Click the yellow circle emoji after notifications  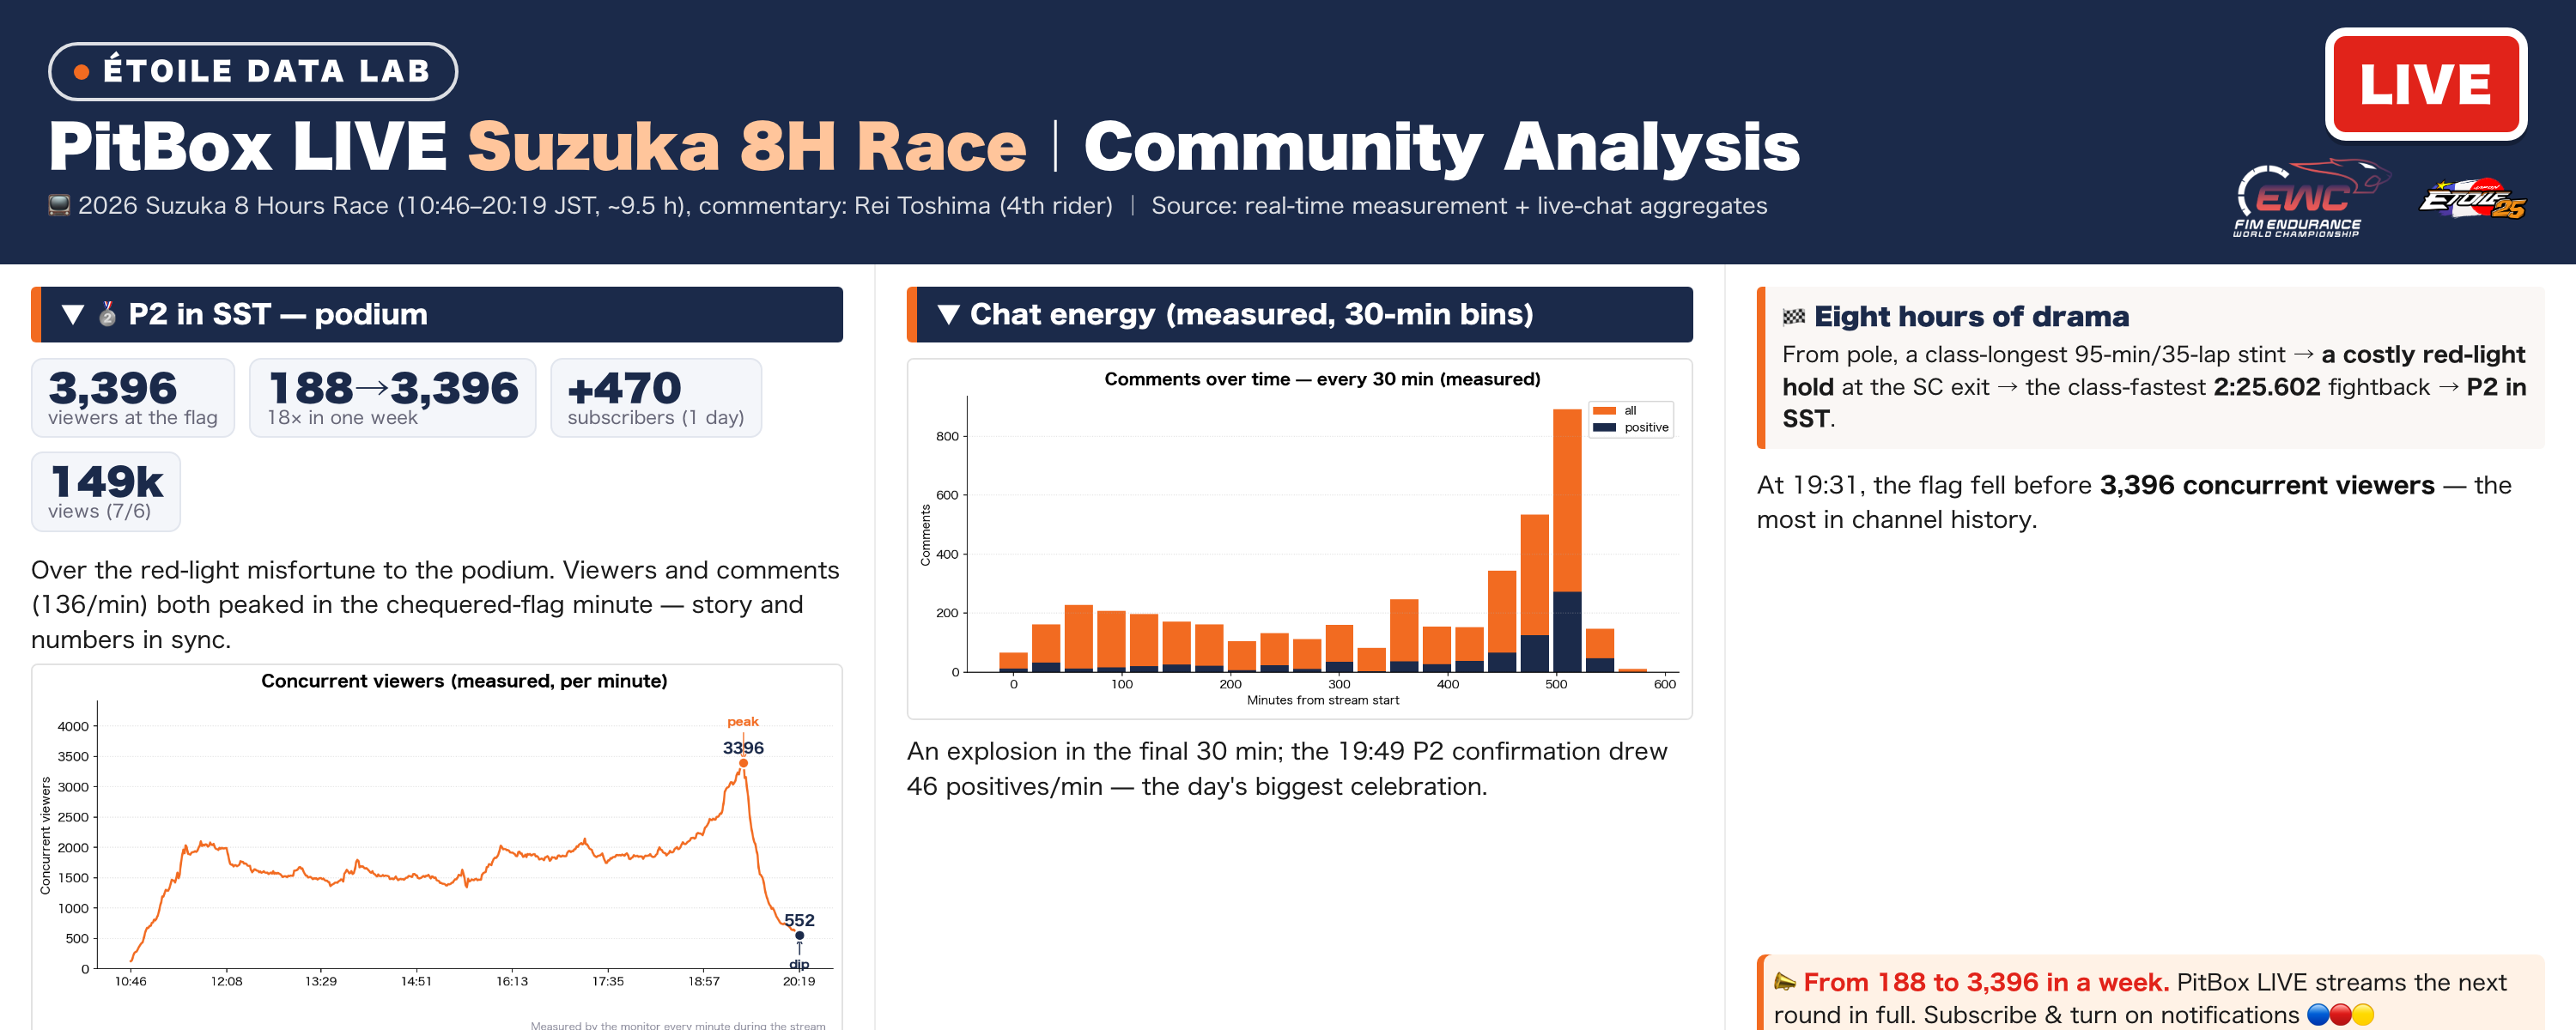2363,1016
